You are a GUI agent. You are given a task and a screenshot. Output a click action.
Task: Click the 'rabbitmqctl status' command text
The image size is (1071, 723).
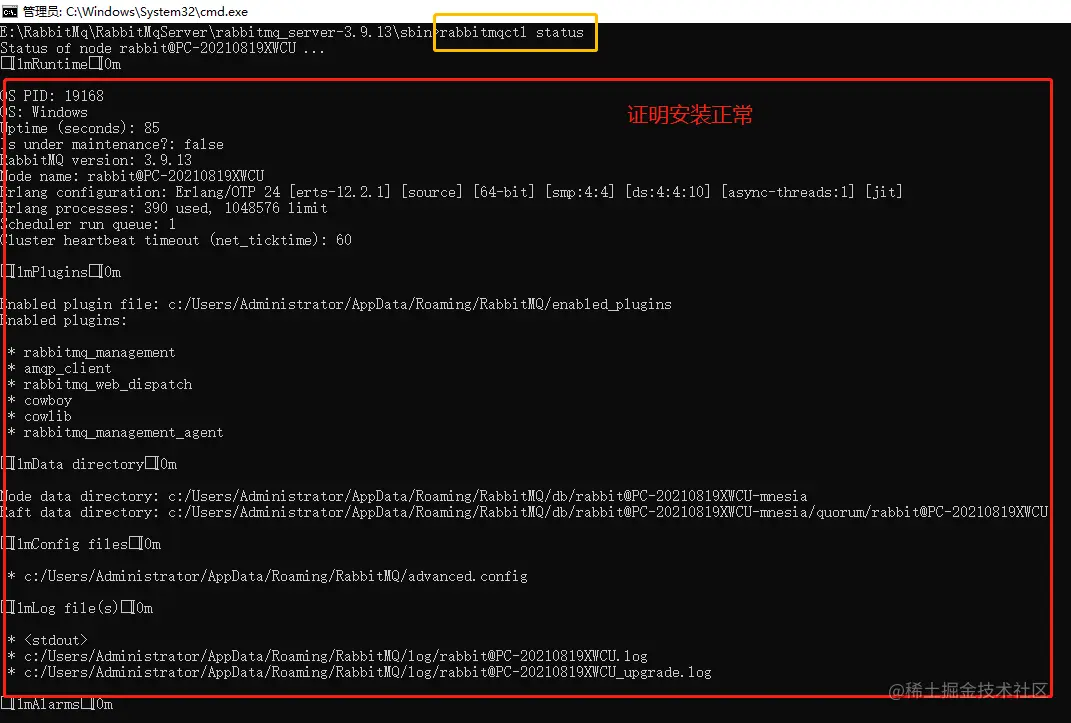[512, 32]
